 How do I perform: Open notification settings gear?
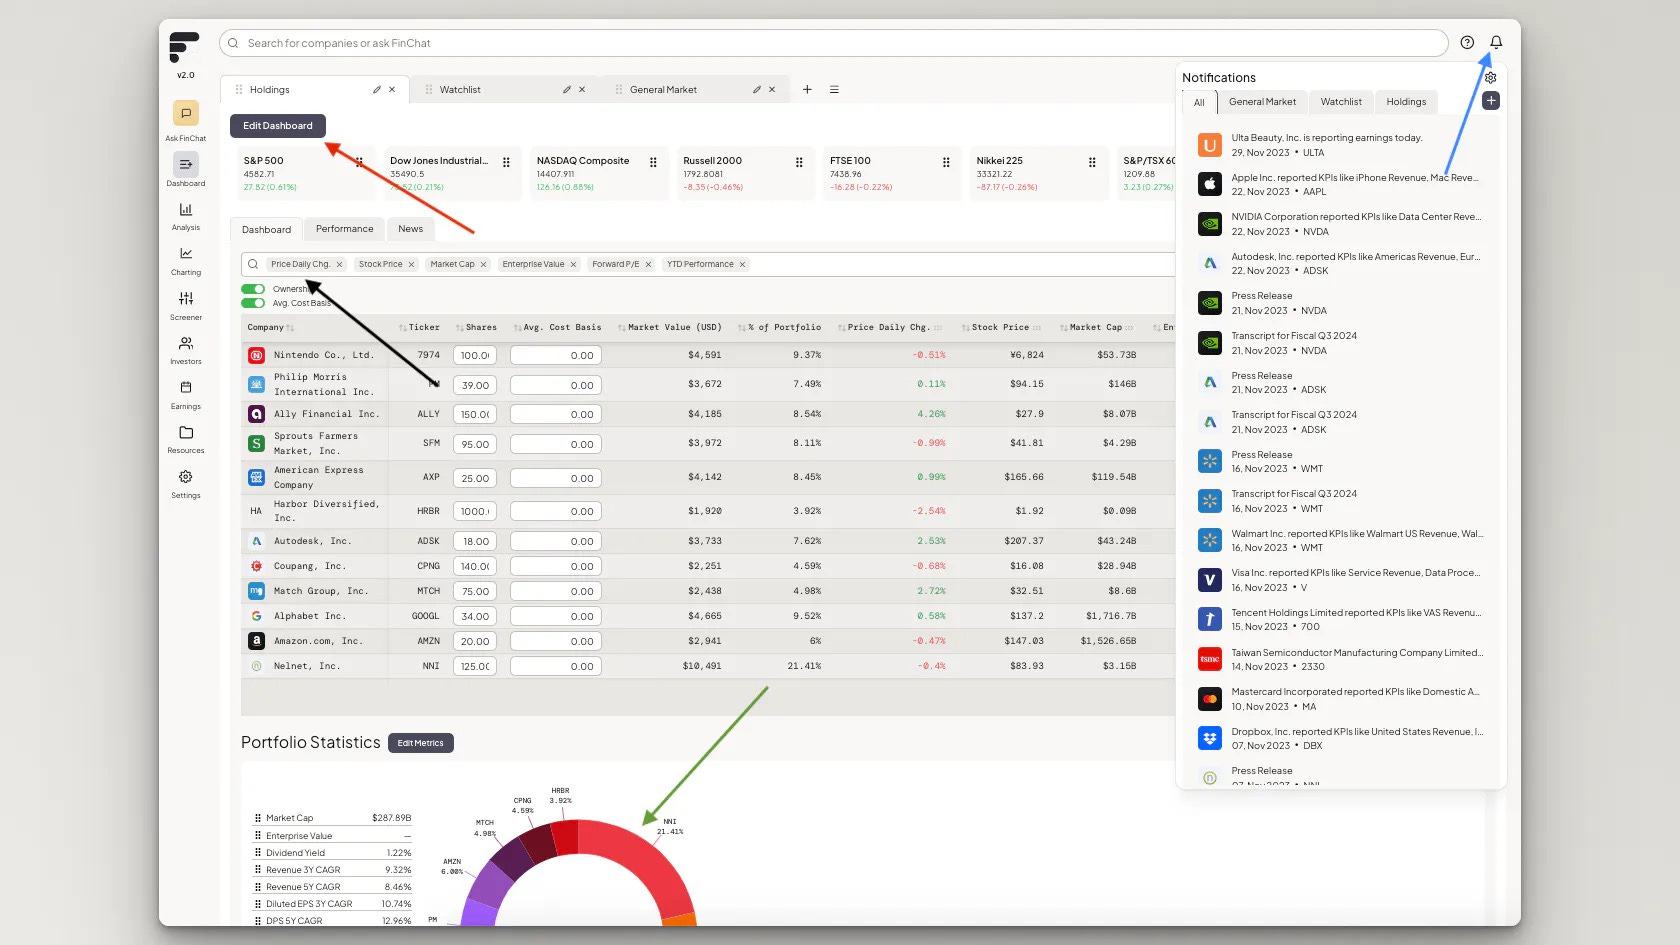coord(1490,78)
